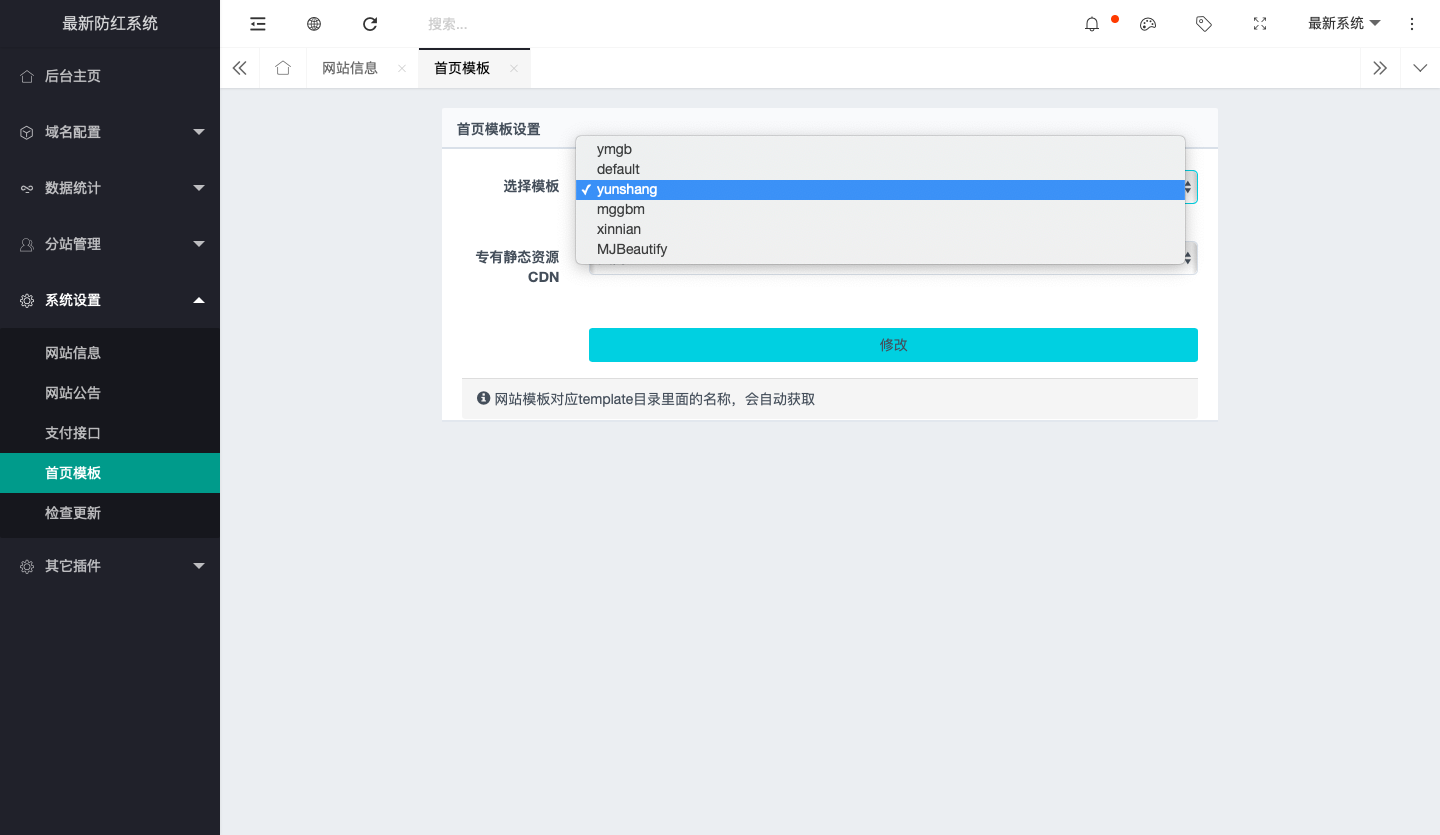Viewport: 1440px width, 835px height.
Task: Switch to the 网站信息 tab
Action: 350,68
